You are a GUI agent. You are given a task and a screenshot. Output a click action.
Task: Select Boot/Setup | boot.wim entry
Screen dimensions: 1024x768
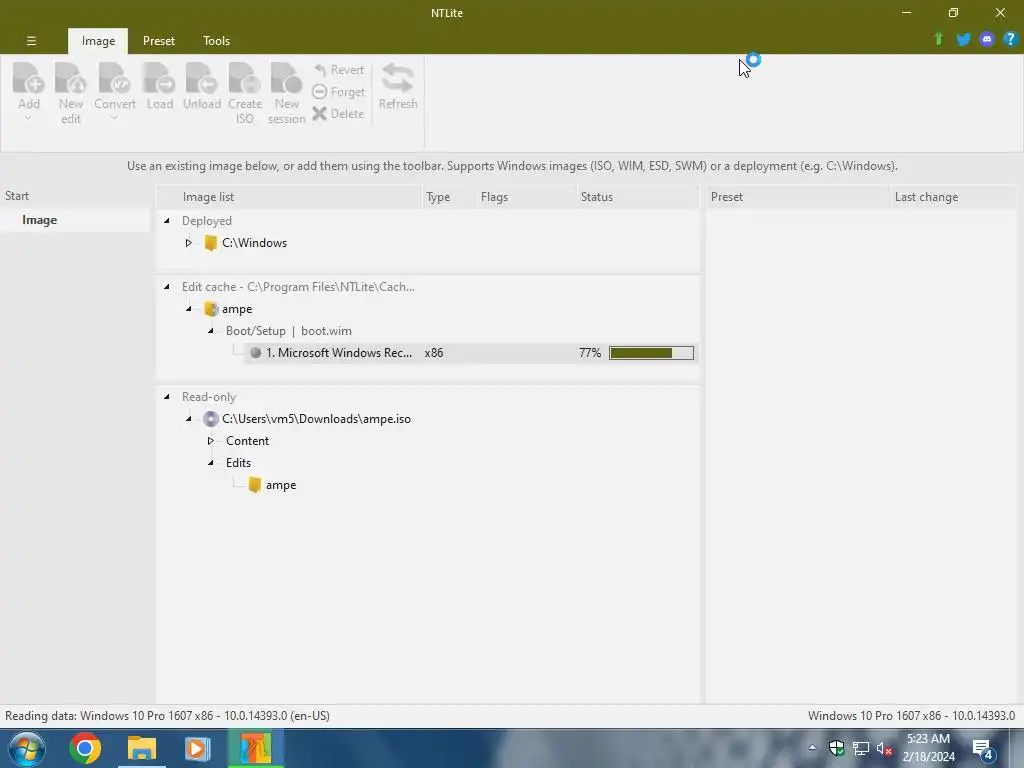coord(289,331)
